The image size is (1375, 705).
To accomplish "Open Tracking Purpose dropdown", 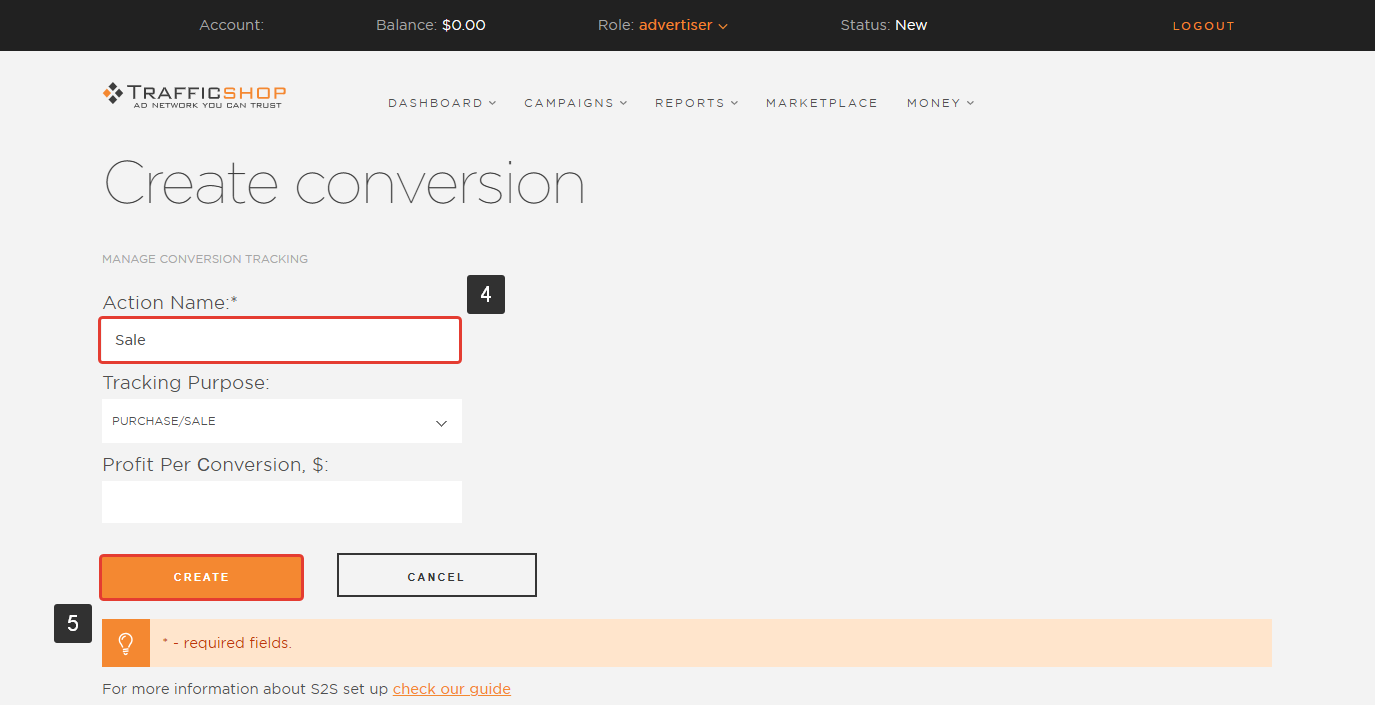I will 282,421.
